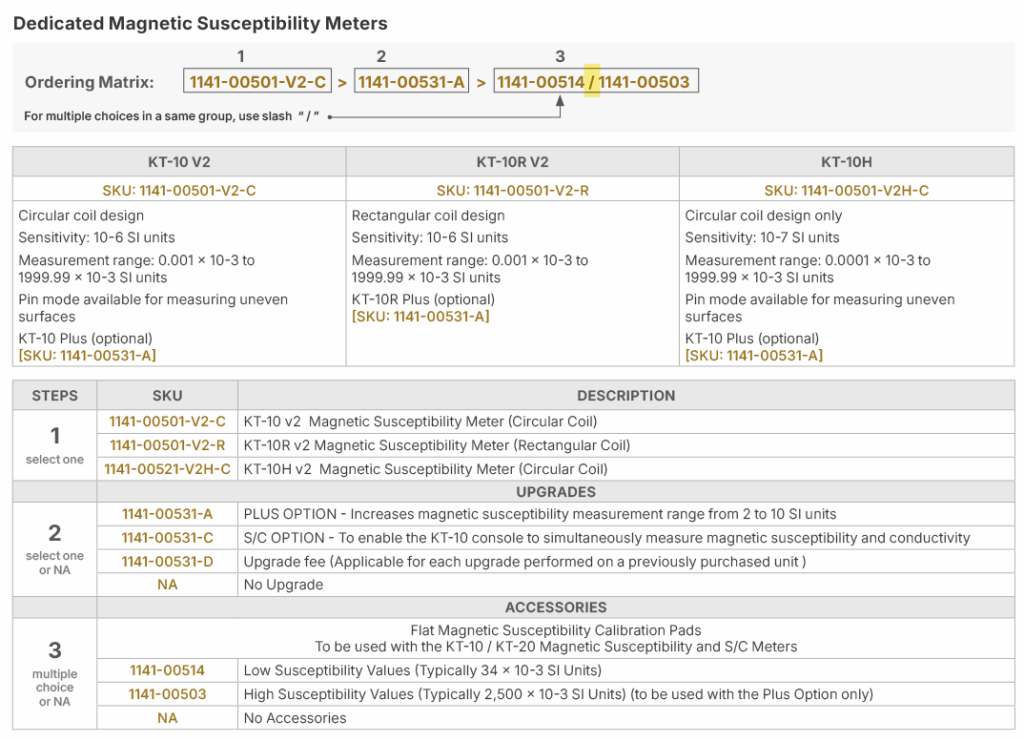The width and height of the screenshot is (1024, 741).
Task: Select the "KT-10H" column header
Action: (x=846, y=162)
